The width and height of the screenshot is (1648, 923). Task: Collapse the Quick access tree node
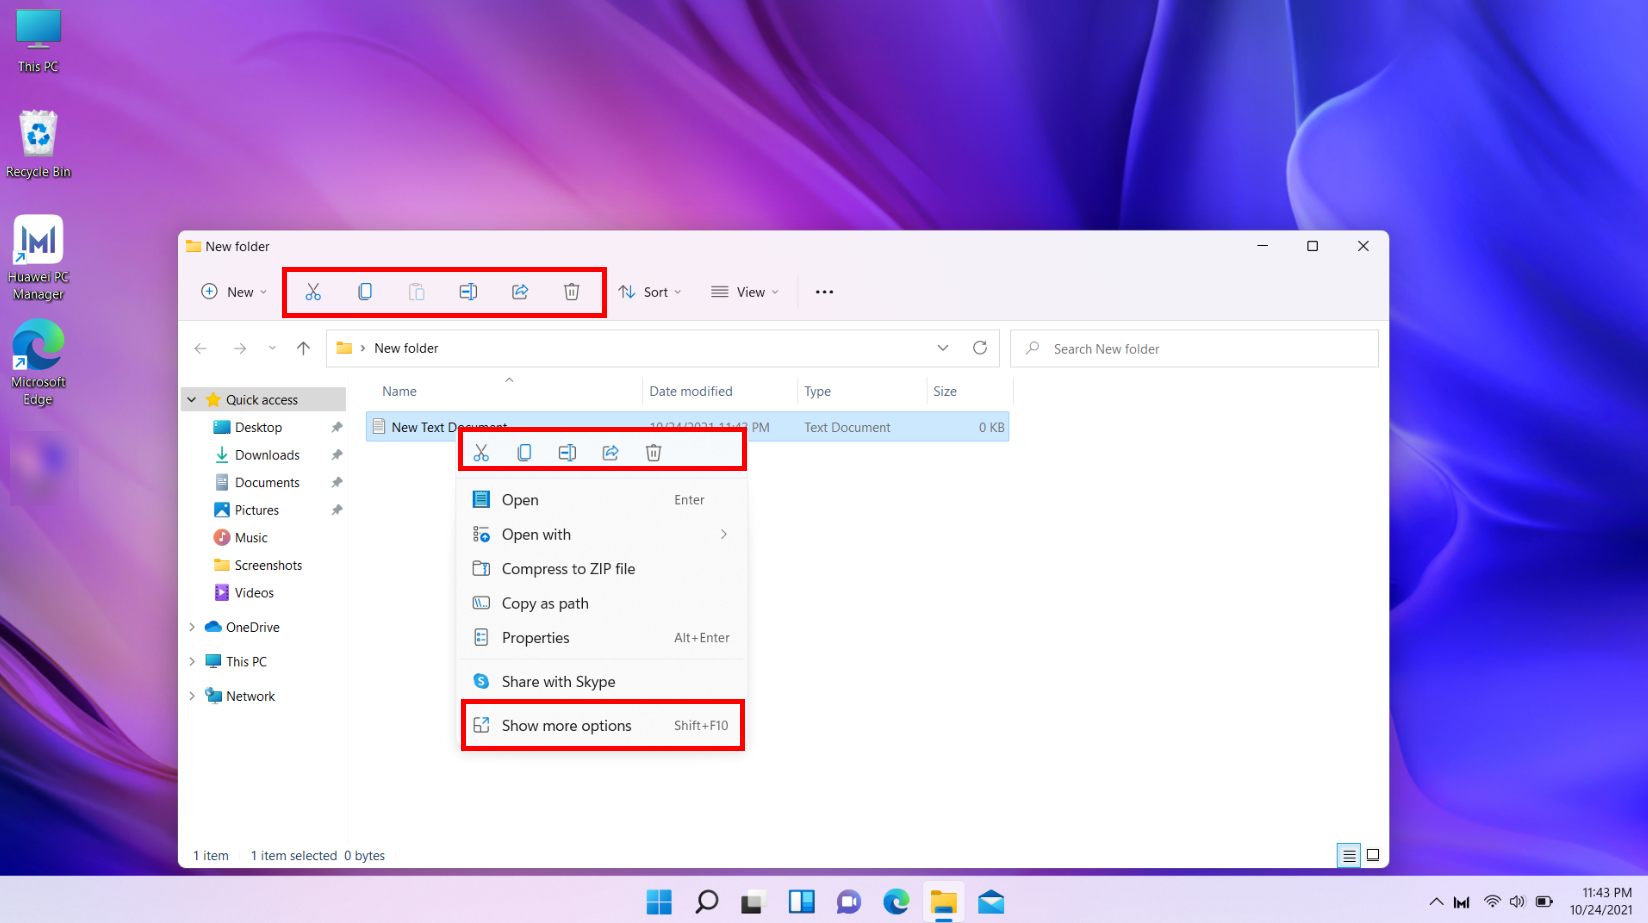click(192, 400)
